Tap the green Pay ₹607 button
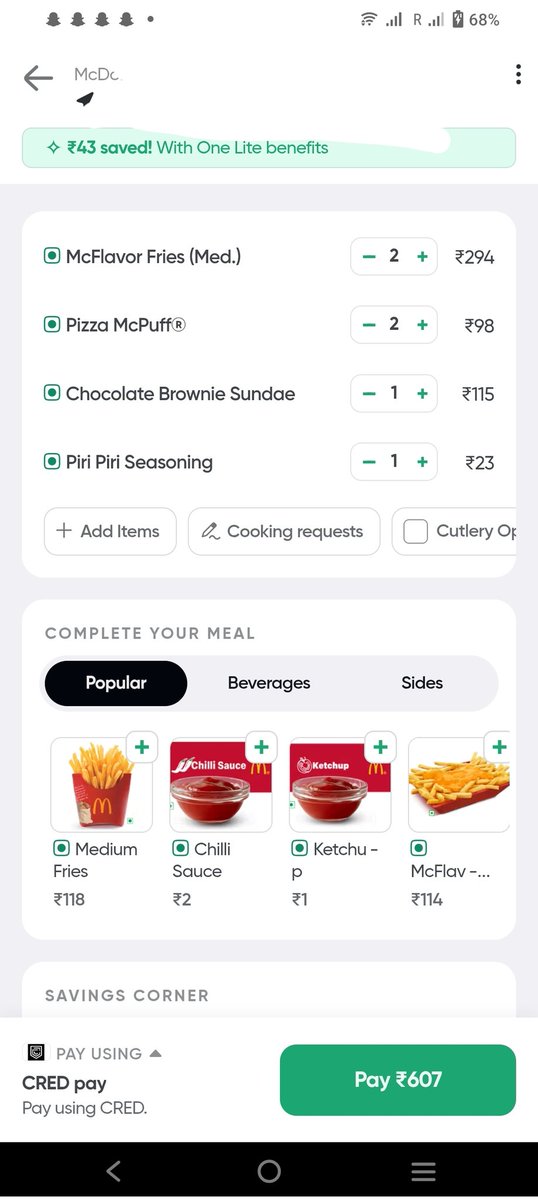The height and width of the screenshot is (1200, 538). tap(398, 1080)
